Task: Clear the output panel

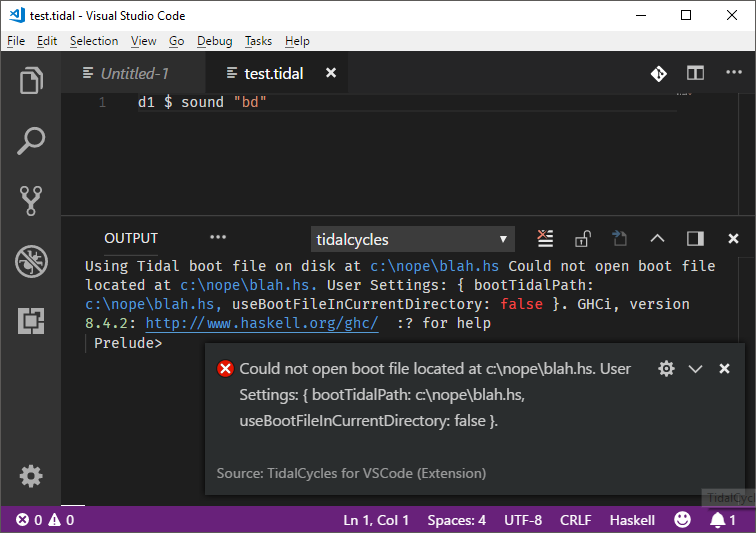Action: point(545,238)
